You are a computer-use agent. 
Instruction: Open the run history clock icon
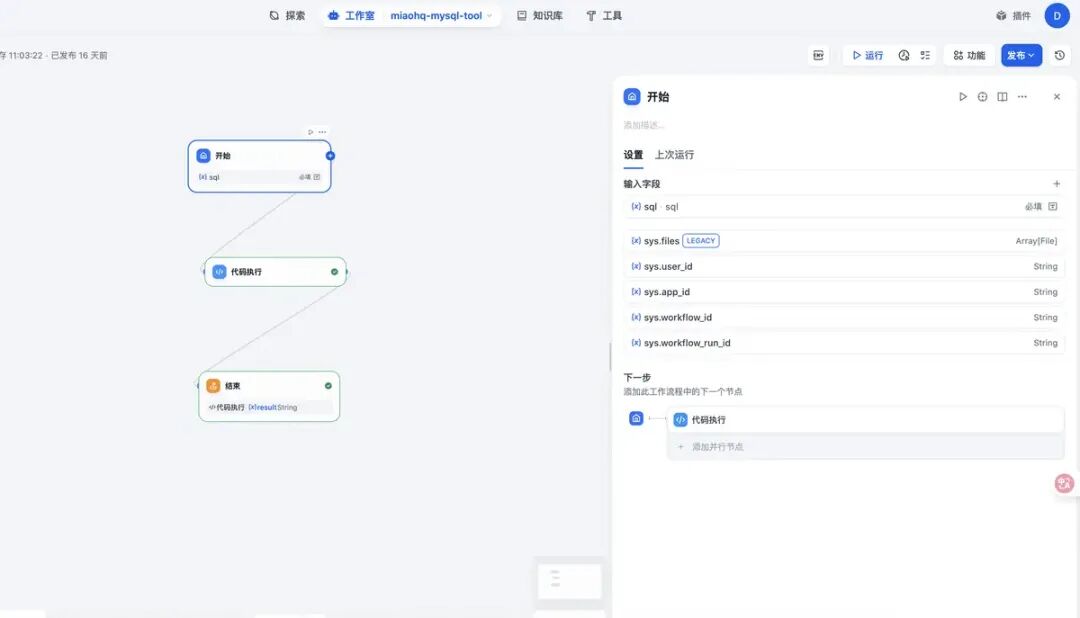coord(904,55)
